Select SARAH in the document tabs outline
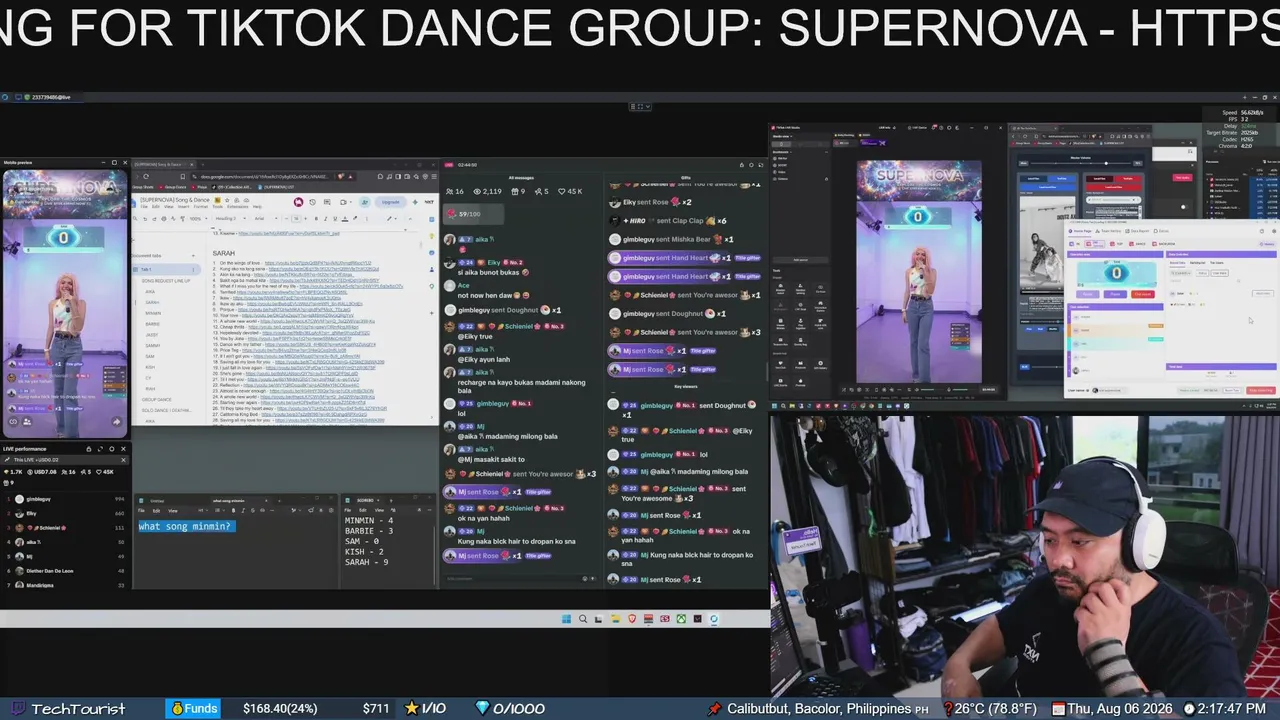1280x720 pixels. coord(152,302)
